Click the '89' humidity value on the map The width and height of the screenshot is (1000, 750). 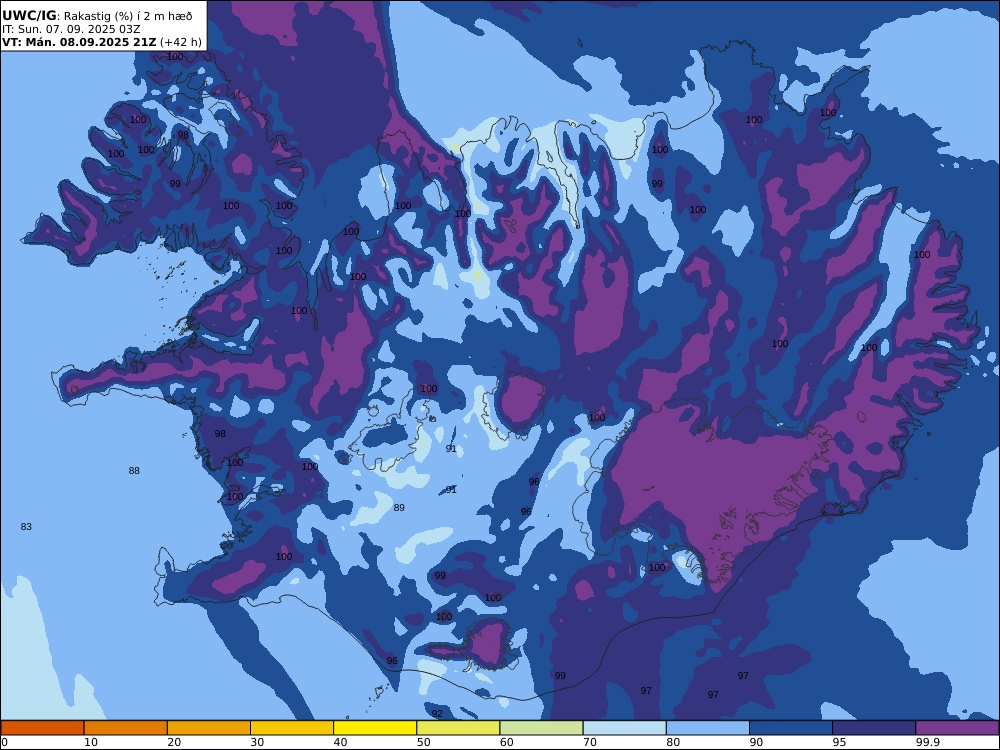(399, 508)
